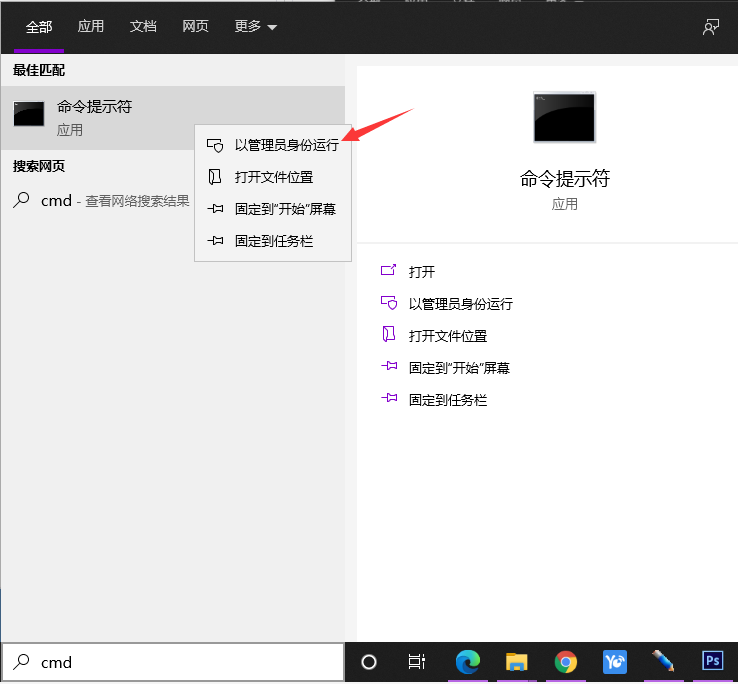
Task: Click 固定到"开始"屏幕 in the right pane
Action: [459, 368]
